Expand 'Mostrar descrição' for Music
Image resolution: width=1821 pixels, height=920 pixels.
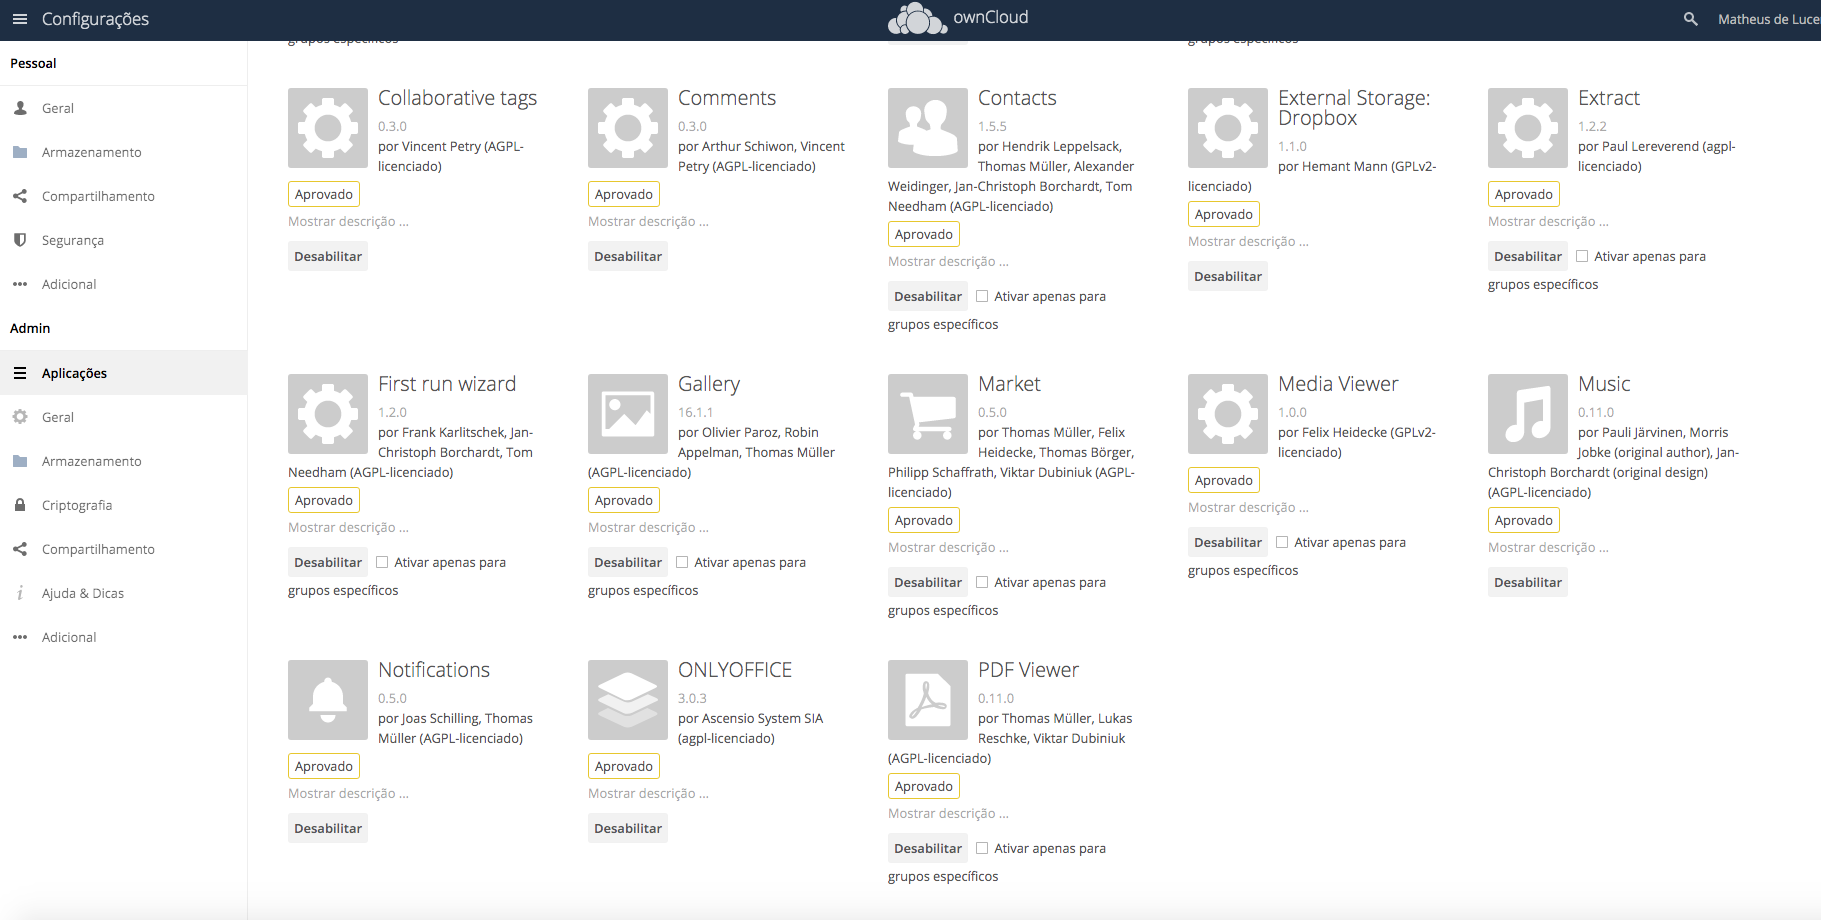click(1548, 547)
